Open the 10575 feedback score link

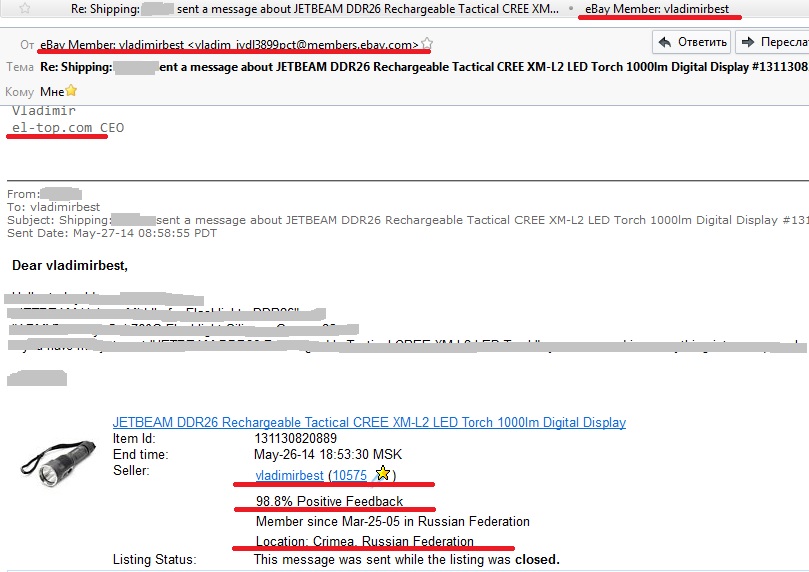350,475
